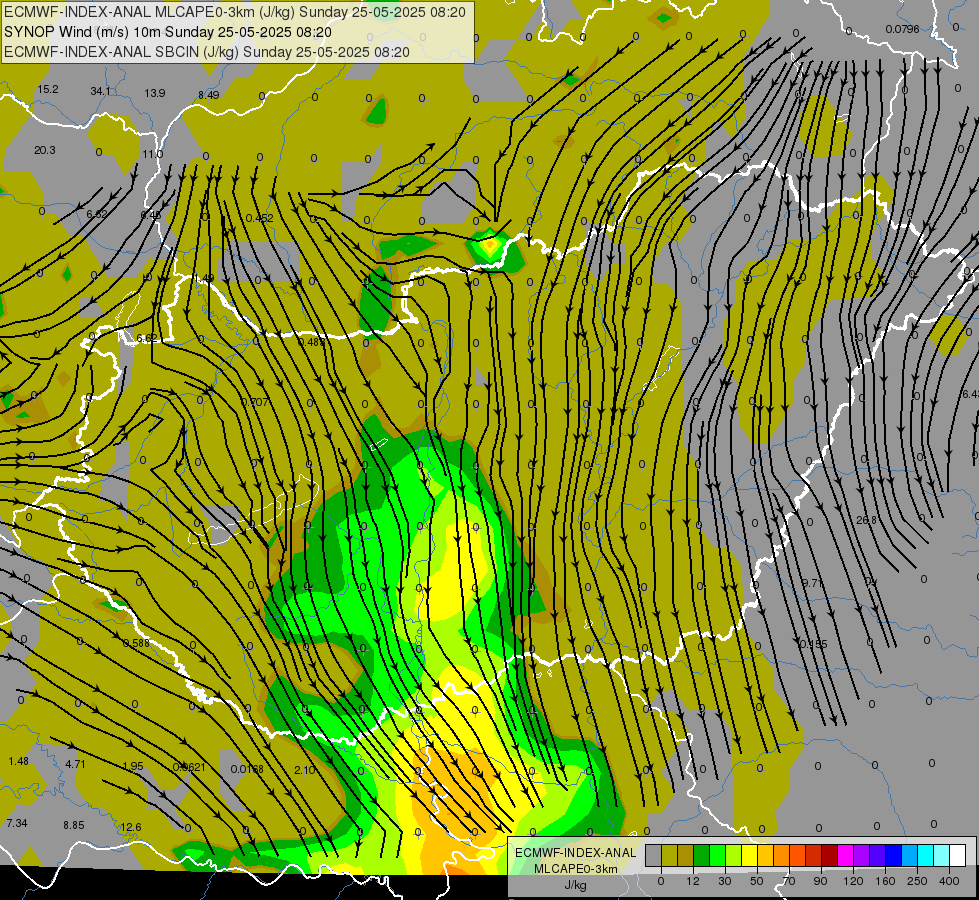Click the 0.452 value on the map

[259, 218]
